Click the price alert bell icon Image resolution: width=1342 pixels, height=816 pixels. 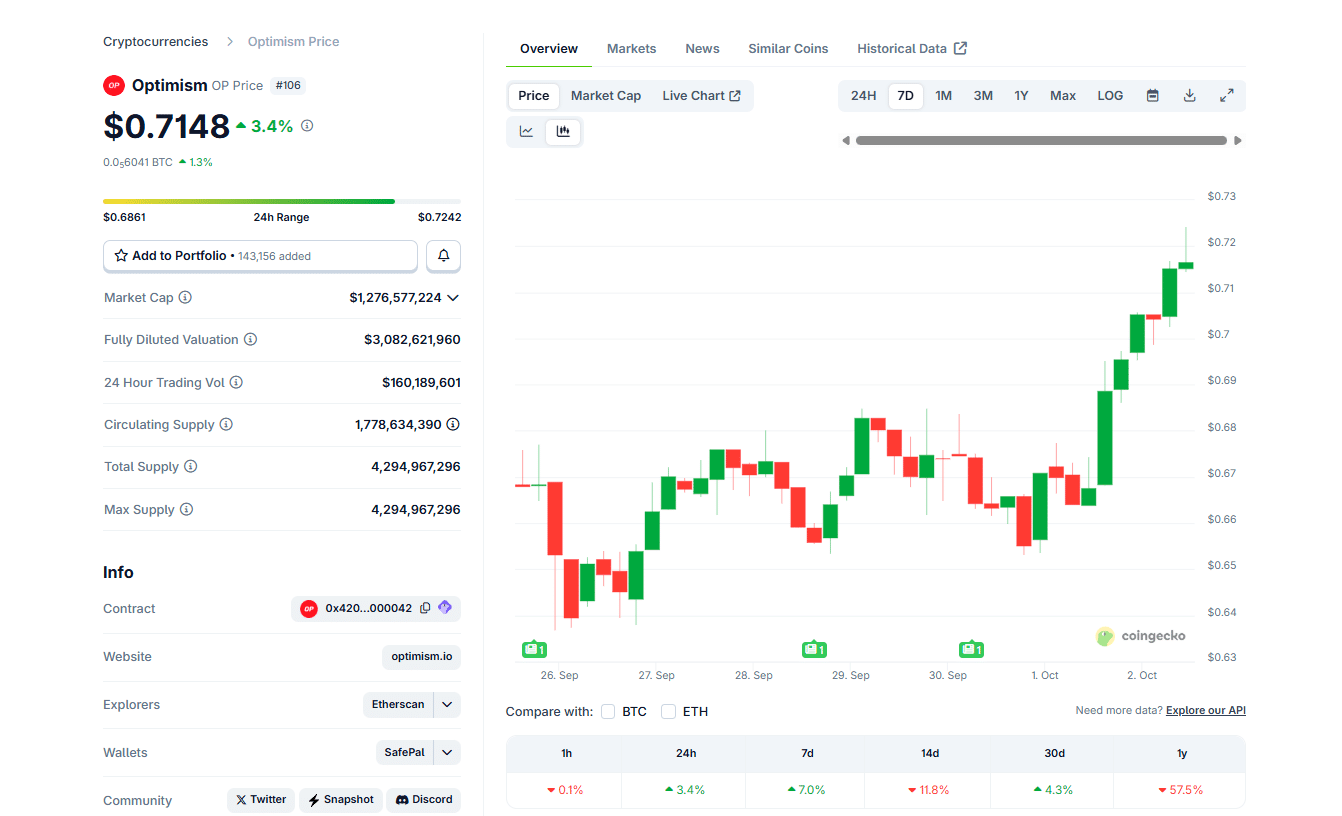pos(443,256)
